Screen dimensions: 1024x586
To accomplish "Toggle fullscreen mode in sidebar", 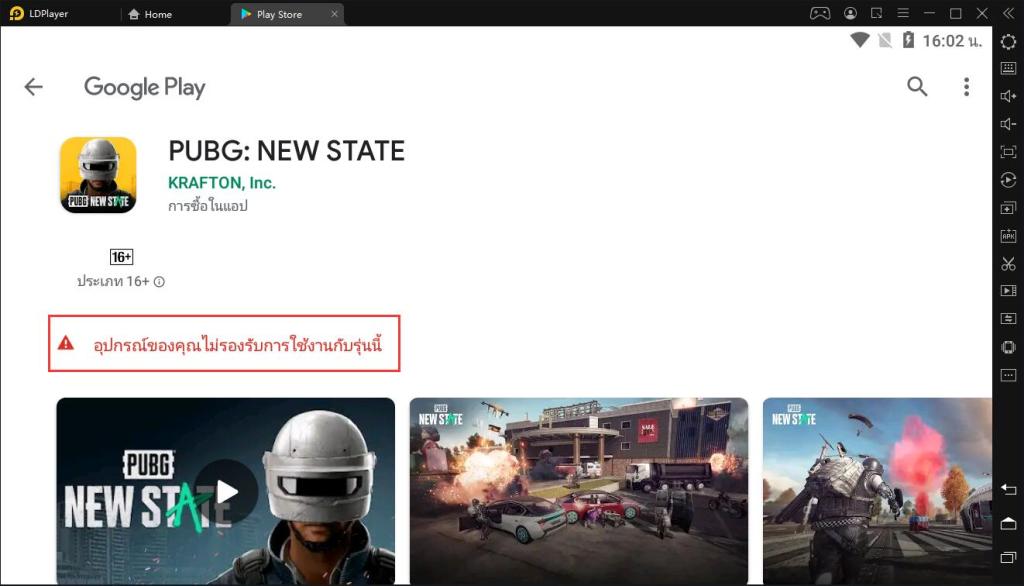I will [x=1008, y=152].
